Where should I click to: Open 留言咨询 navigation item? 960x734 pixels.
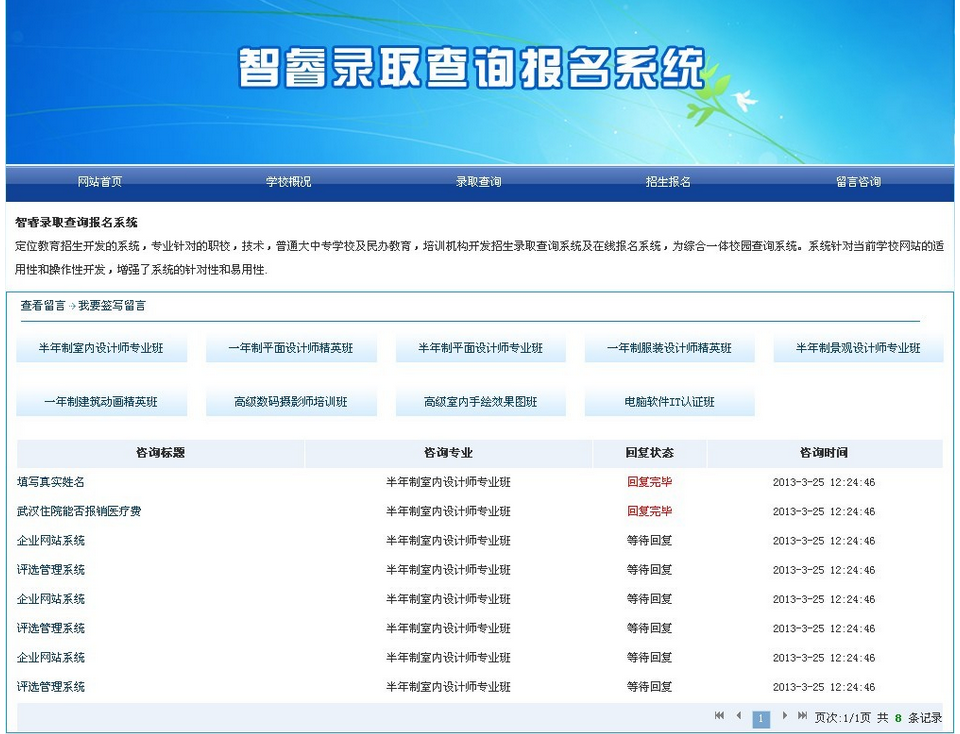pyautogui.click(x=858, y=182)
